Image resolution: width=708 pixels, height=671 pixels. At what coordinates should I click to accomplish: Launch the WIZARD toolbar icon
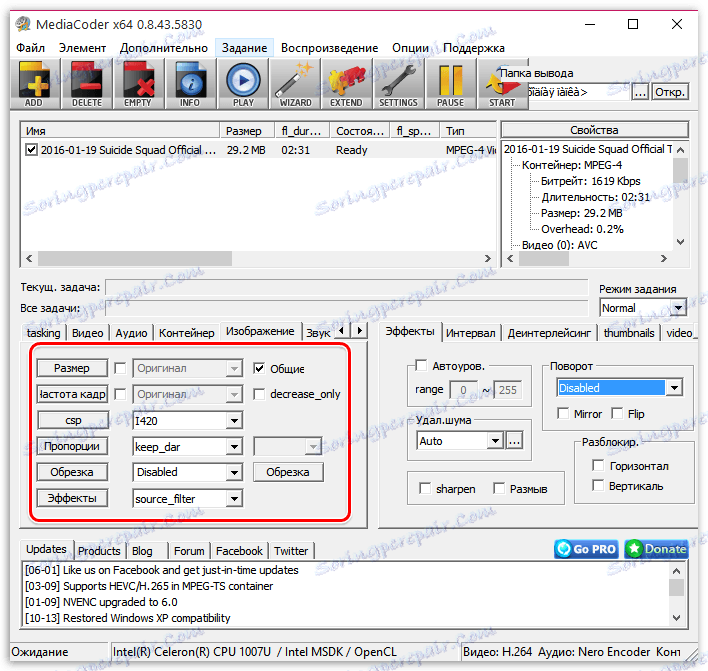pos(295,84)
